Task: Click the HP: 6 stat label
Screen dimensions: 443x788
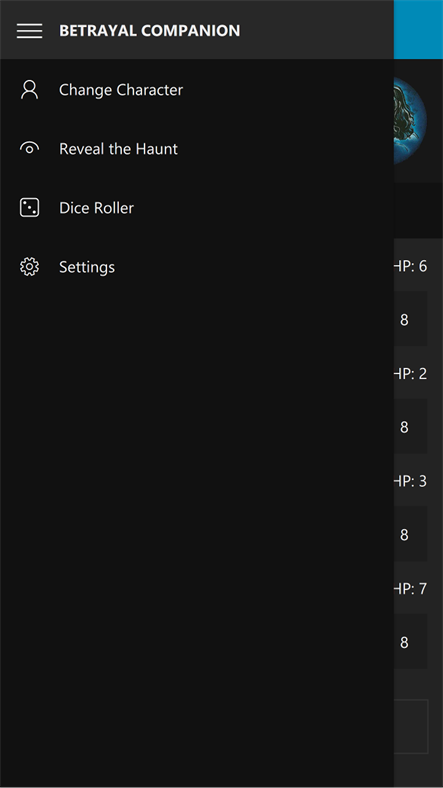Action: (x=410, y=266)
